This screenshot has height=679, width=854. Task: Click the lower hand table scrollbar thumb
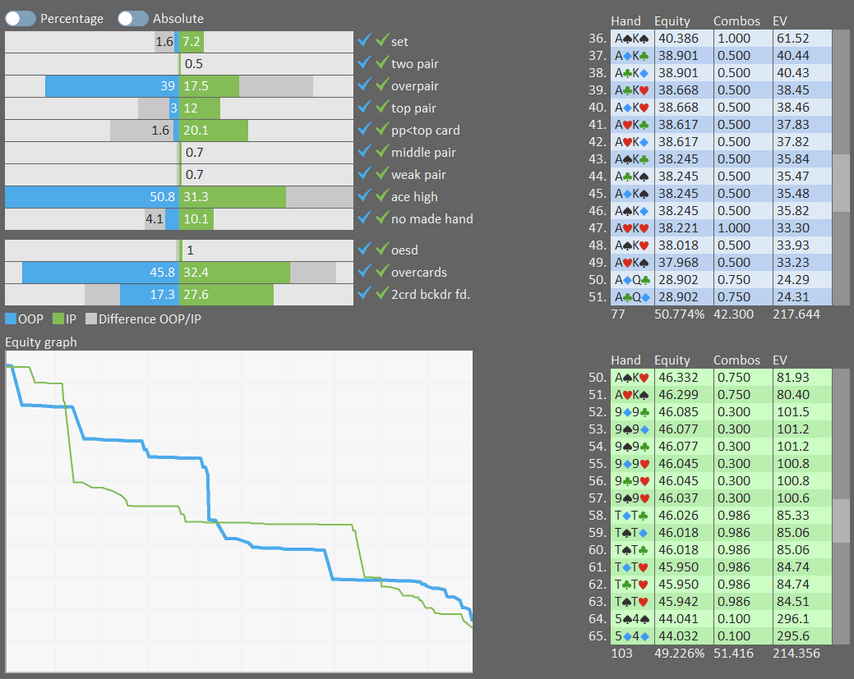point(841,521)
